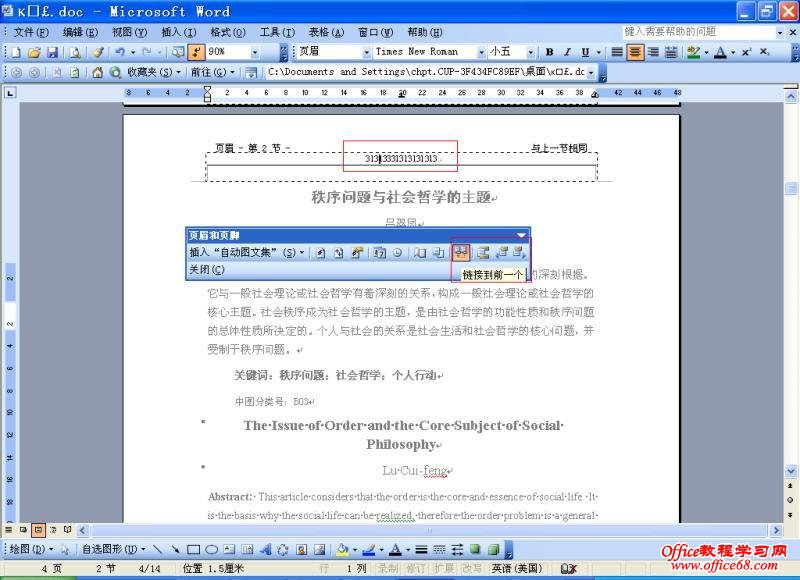Open the 视图(V) menu
Image resolution: width=800 pixels, height=580 pixels.
click(130, 32)
